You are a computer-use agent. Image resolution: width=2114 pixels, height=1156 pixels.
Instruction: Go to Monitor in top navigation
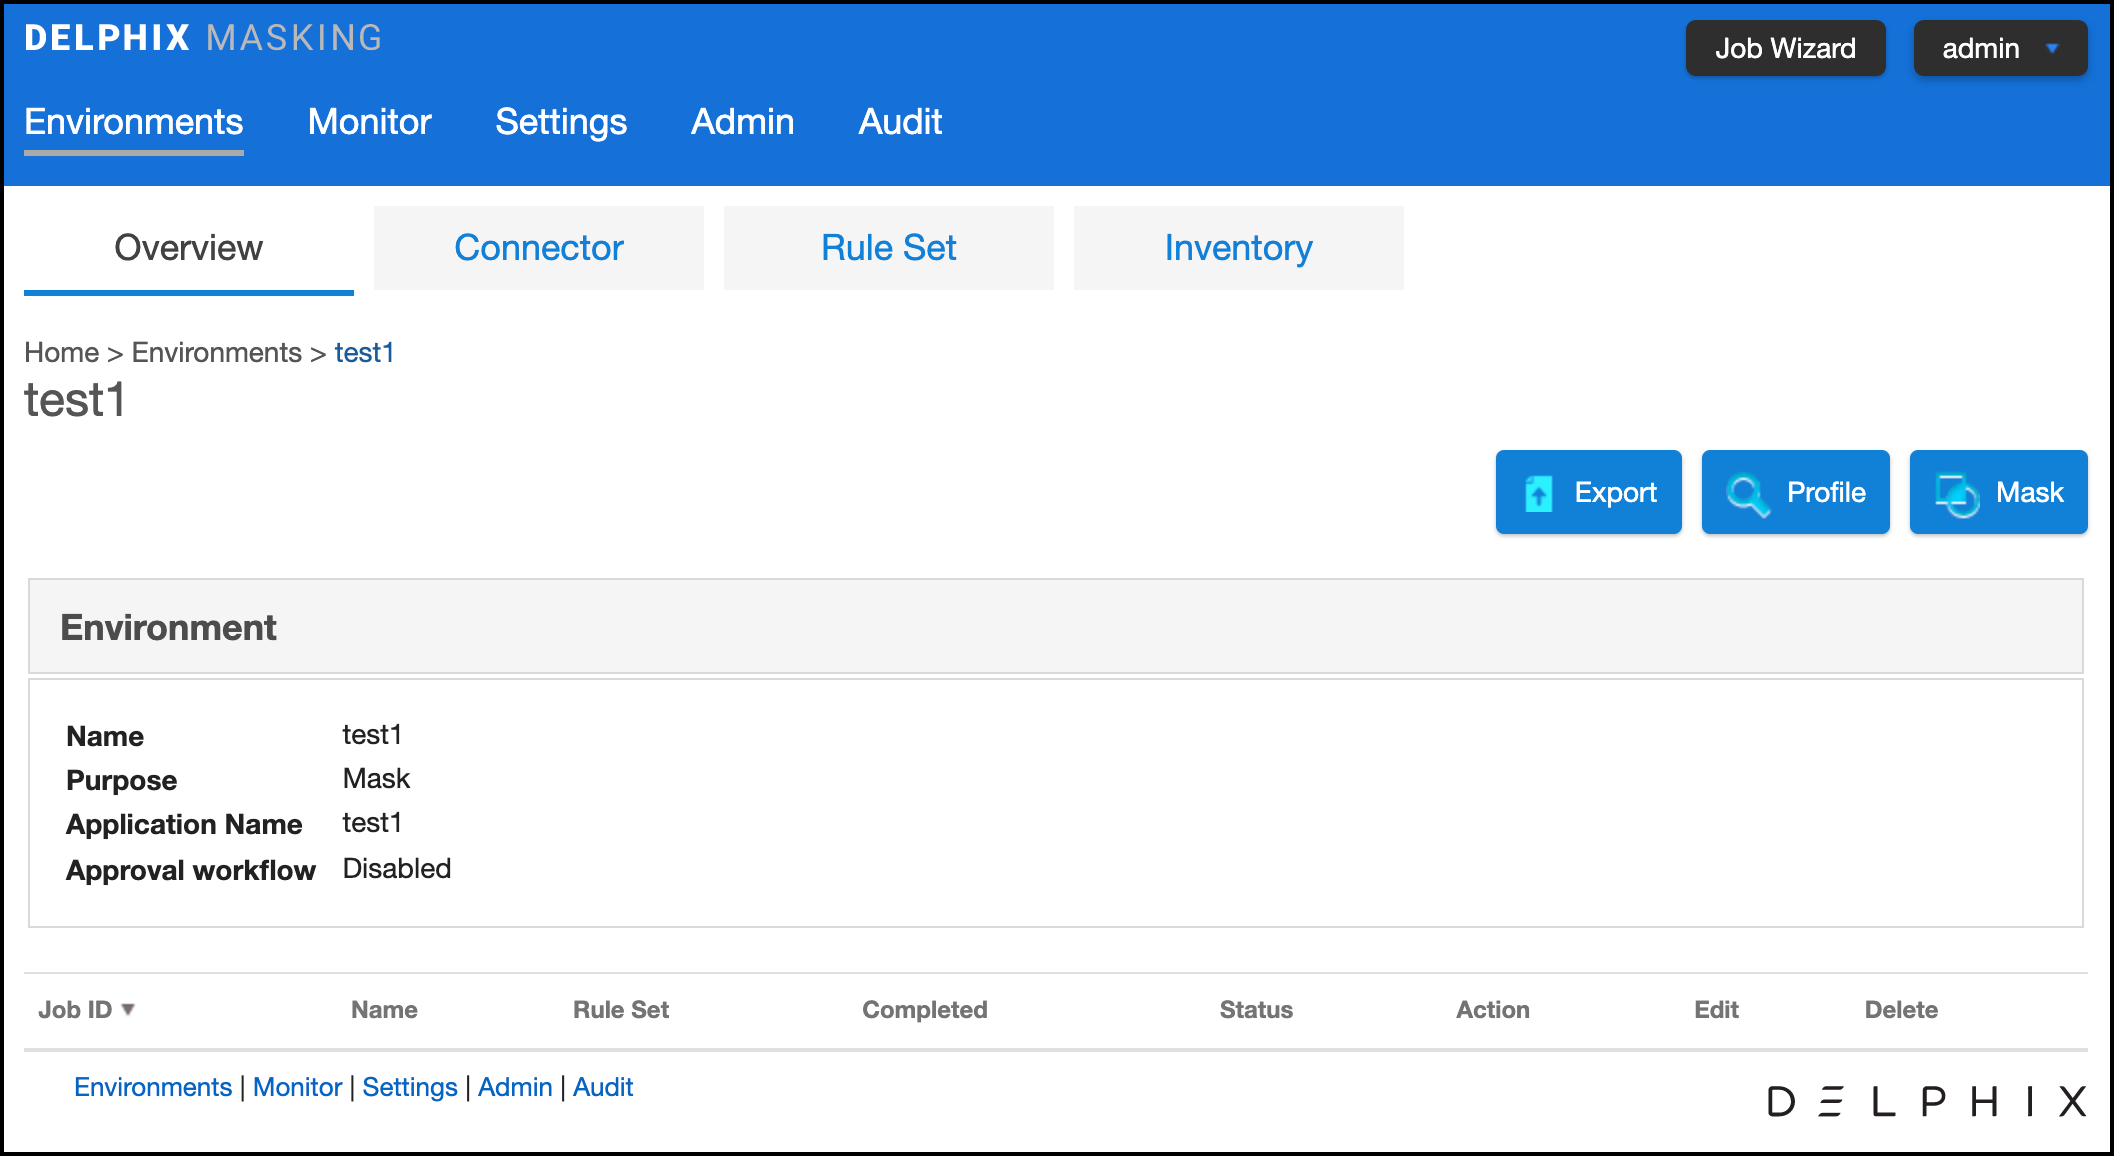369,122
